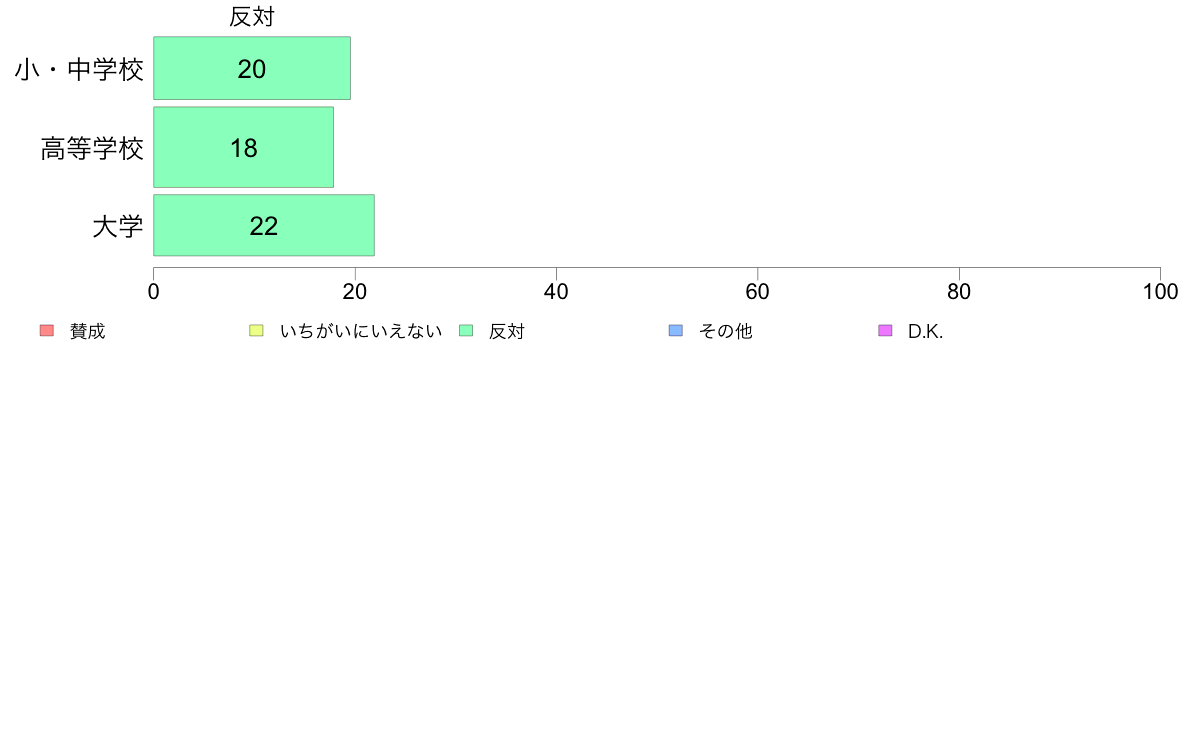This screenshot has height=736, width=1188.
Task: Click the blue その他 legend swatch
Action: pyautogui.click(x=676, y=330)
